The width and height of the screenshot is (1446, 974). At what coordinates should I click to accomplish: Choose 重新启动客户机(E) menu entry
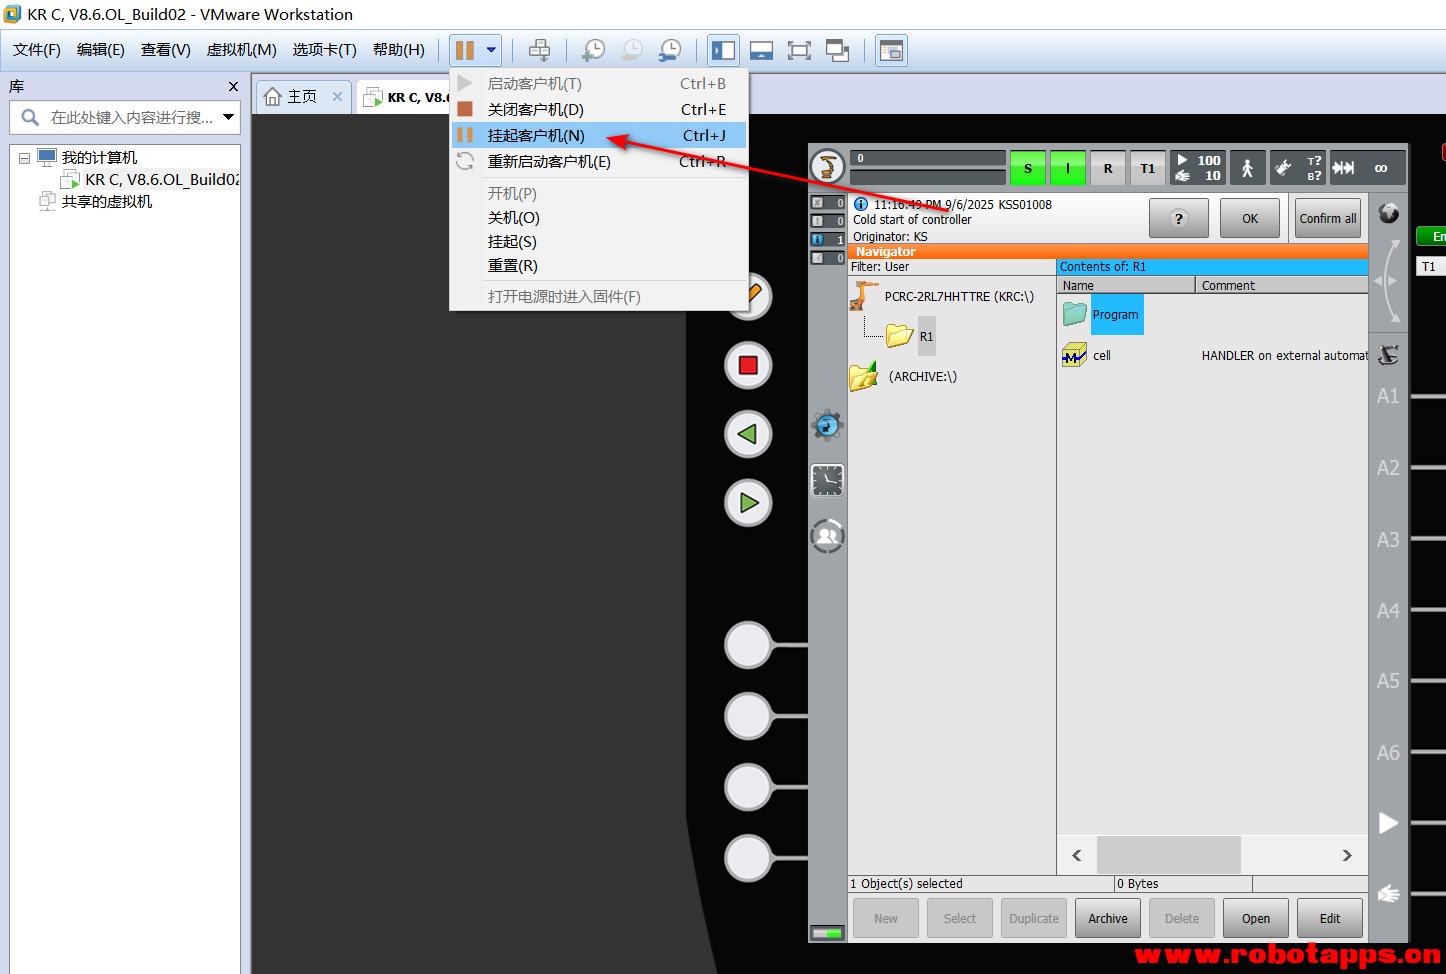599,161
